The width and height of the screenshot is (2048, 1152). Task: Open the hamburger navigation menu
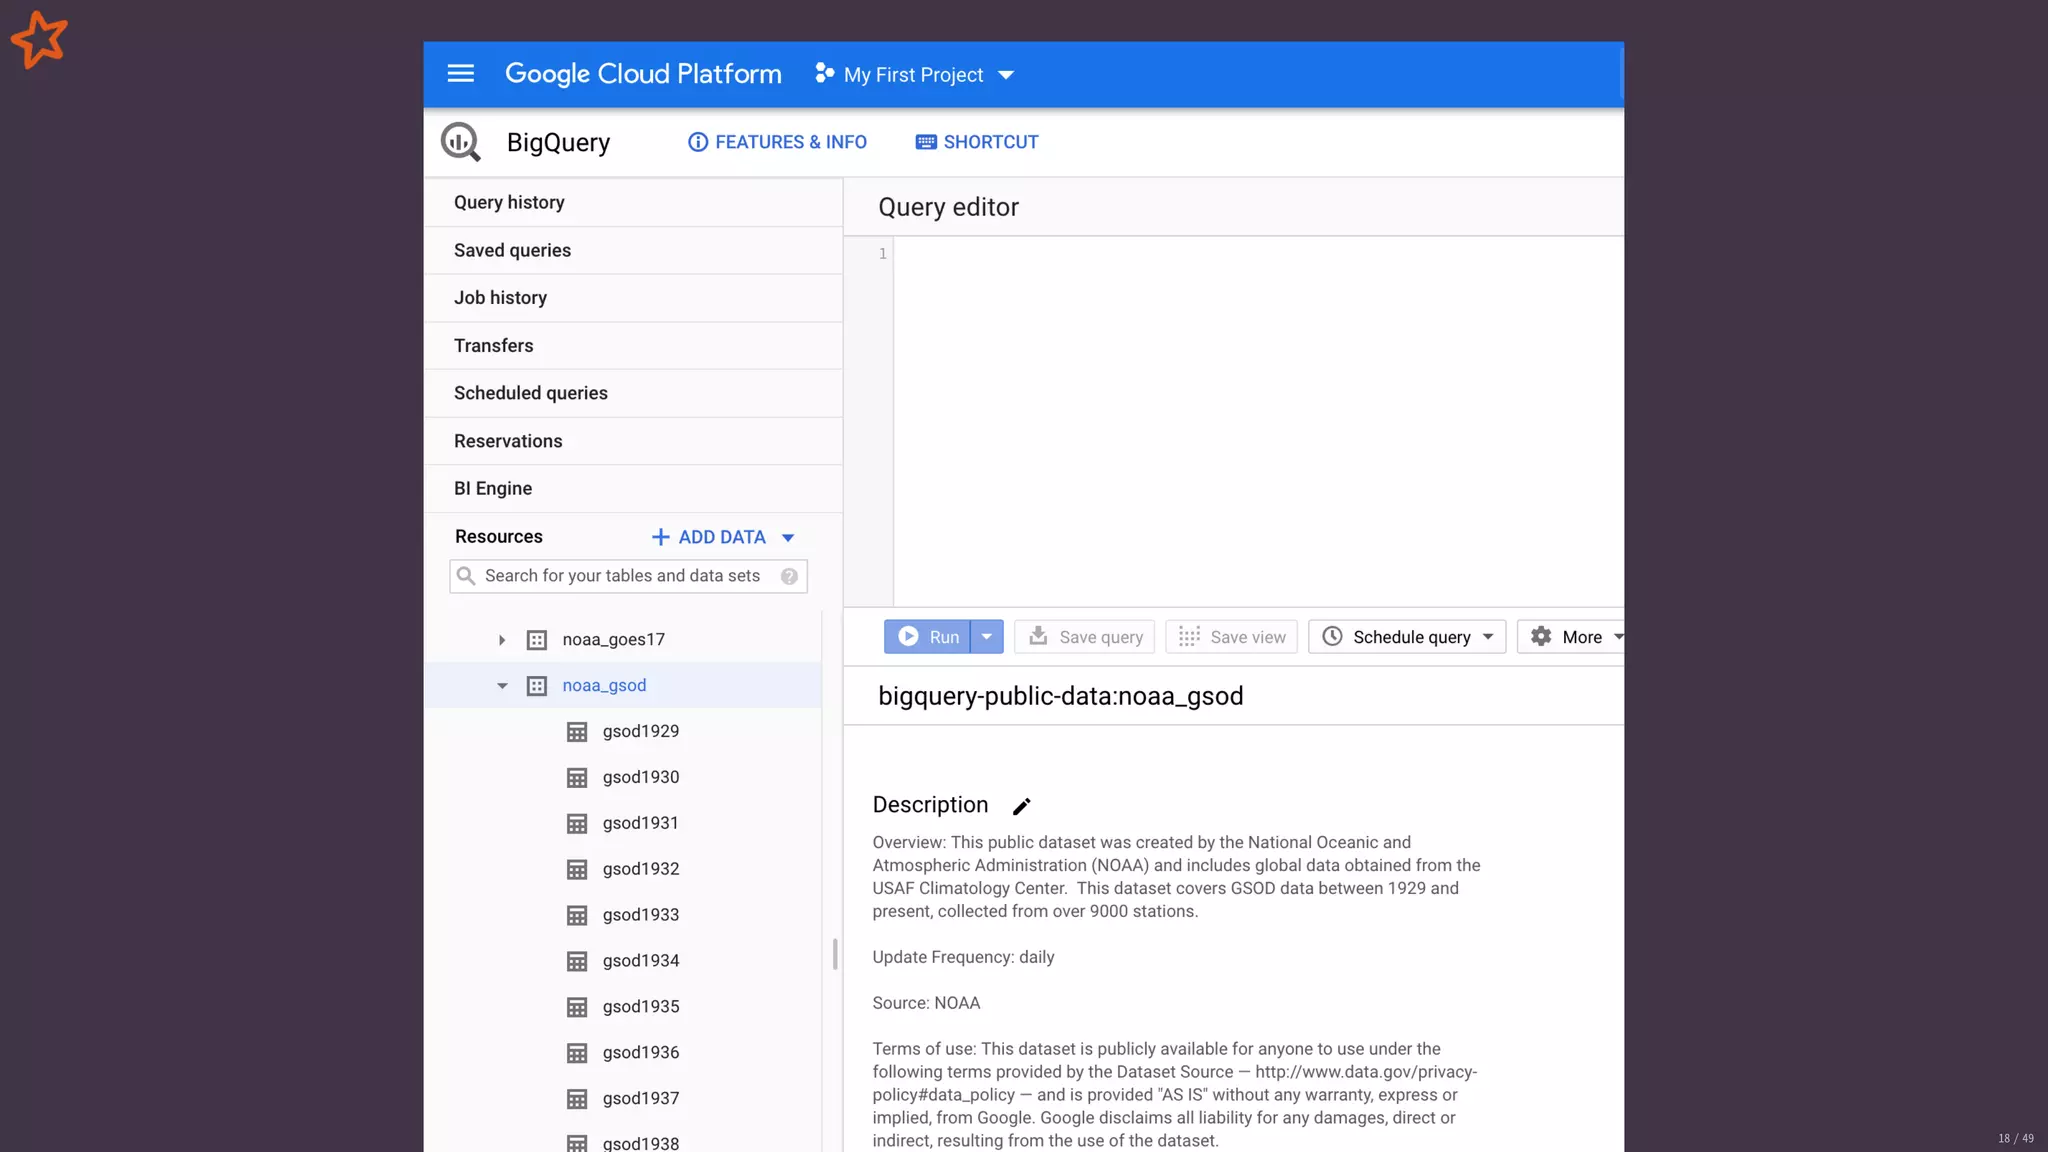[x=460, y=74]
